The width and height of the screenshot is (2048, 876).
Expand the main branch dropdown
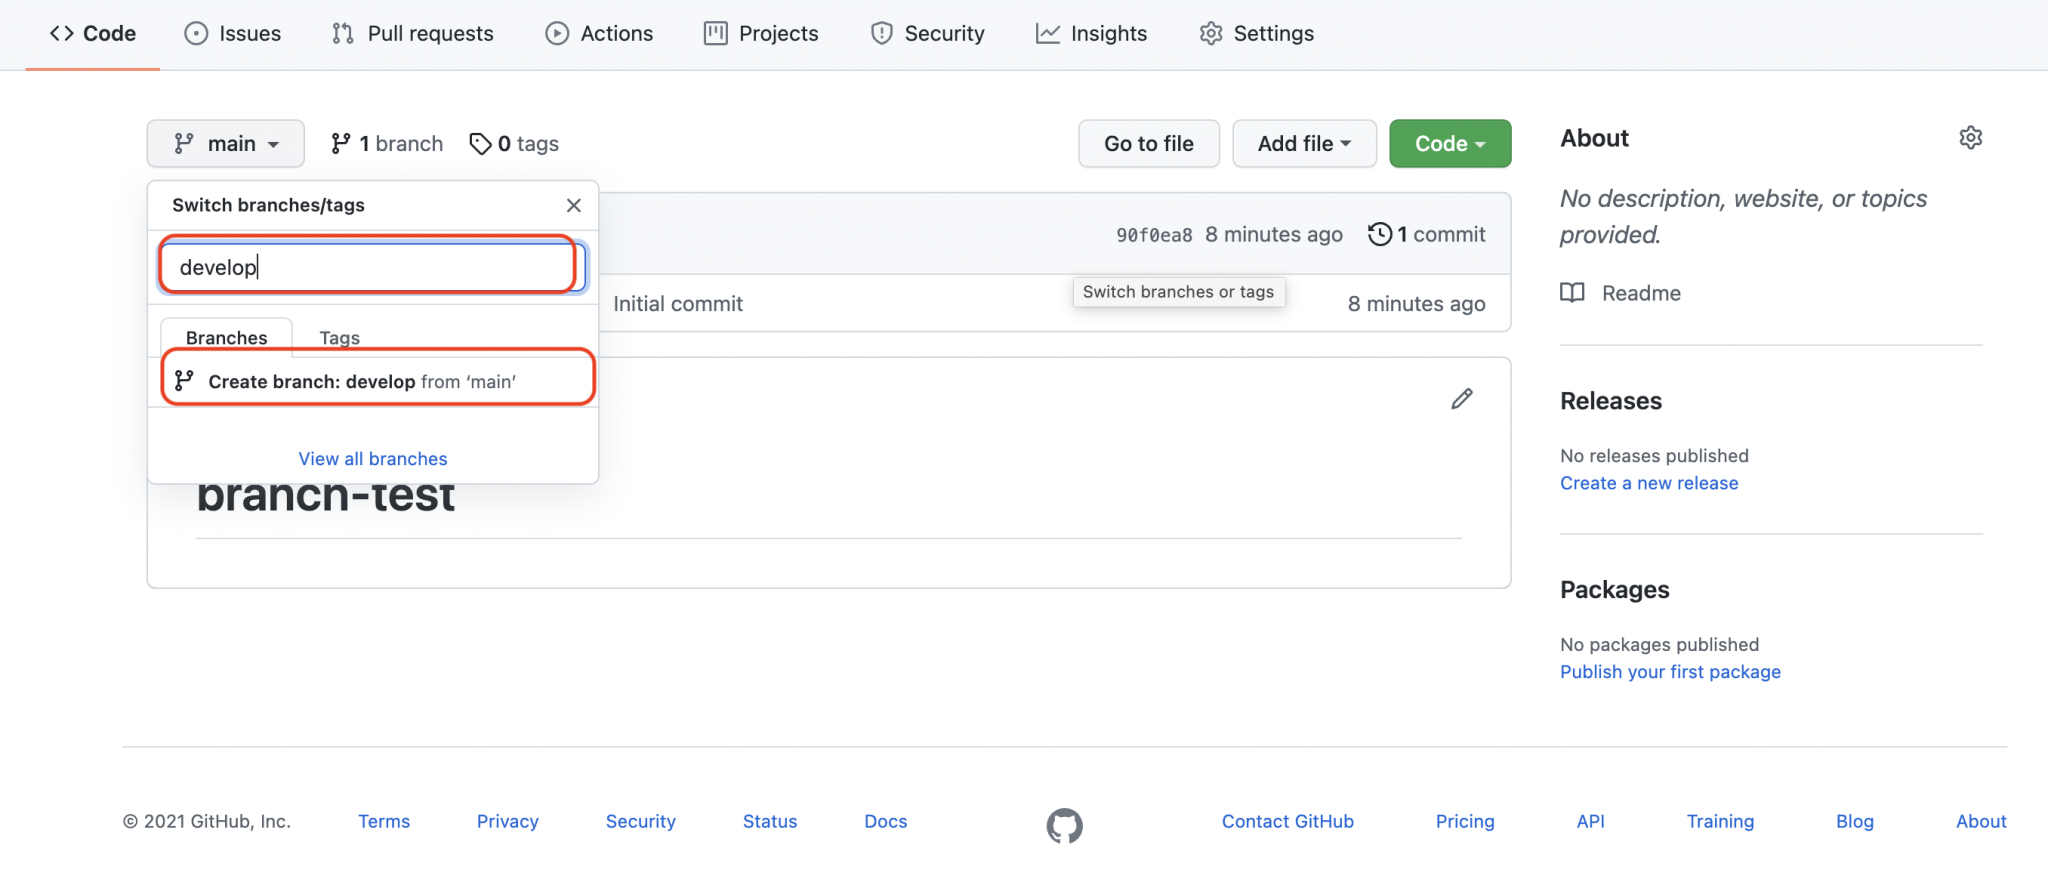[x=225, y=144]
